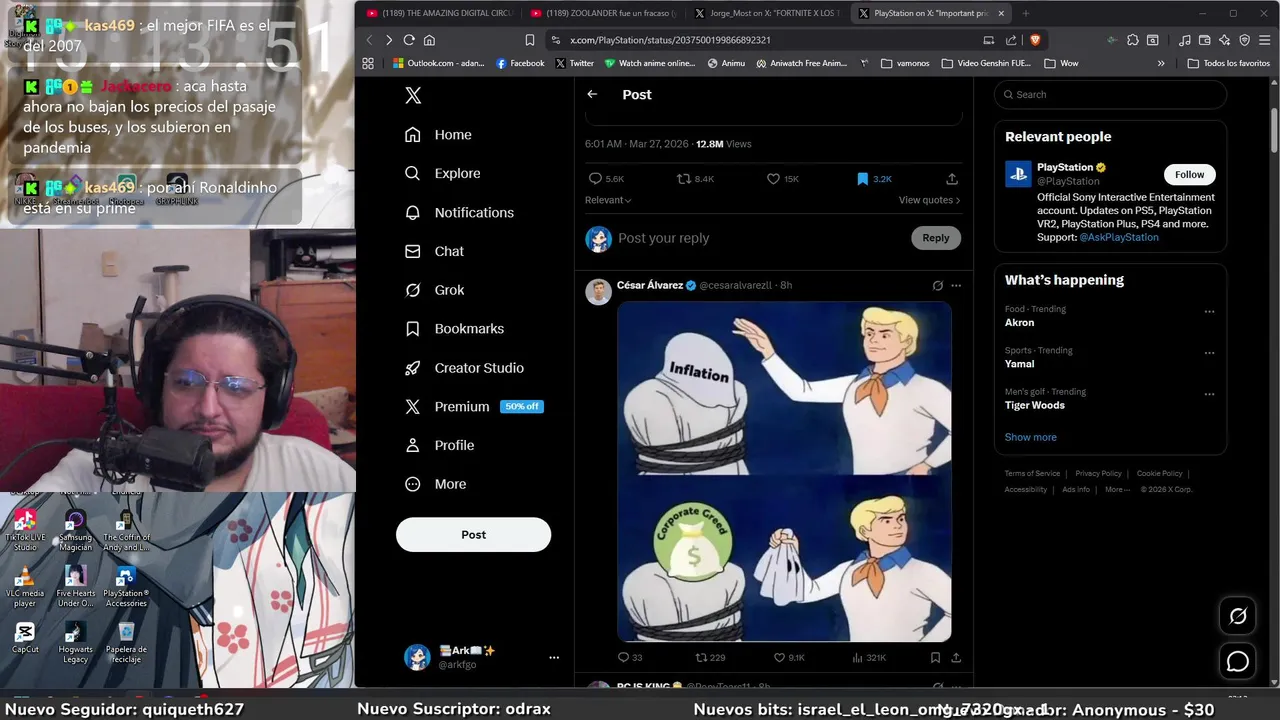1280x720 pixels.
Task: Follow the PlayStation account
Action: tap(1189, 174)
